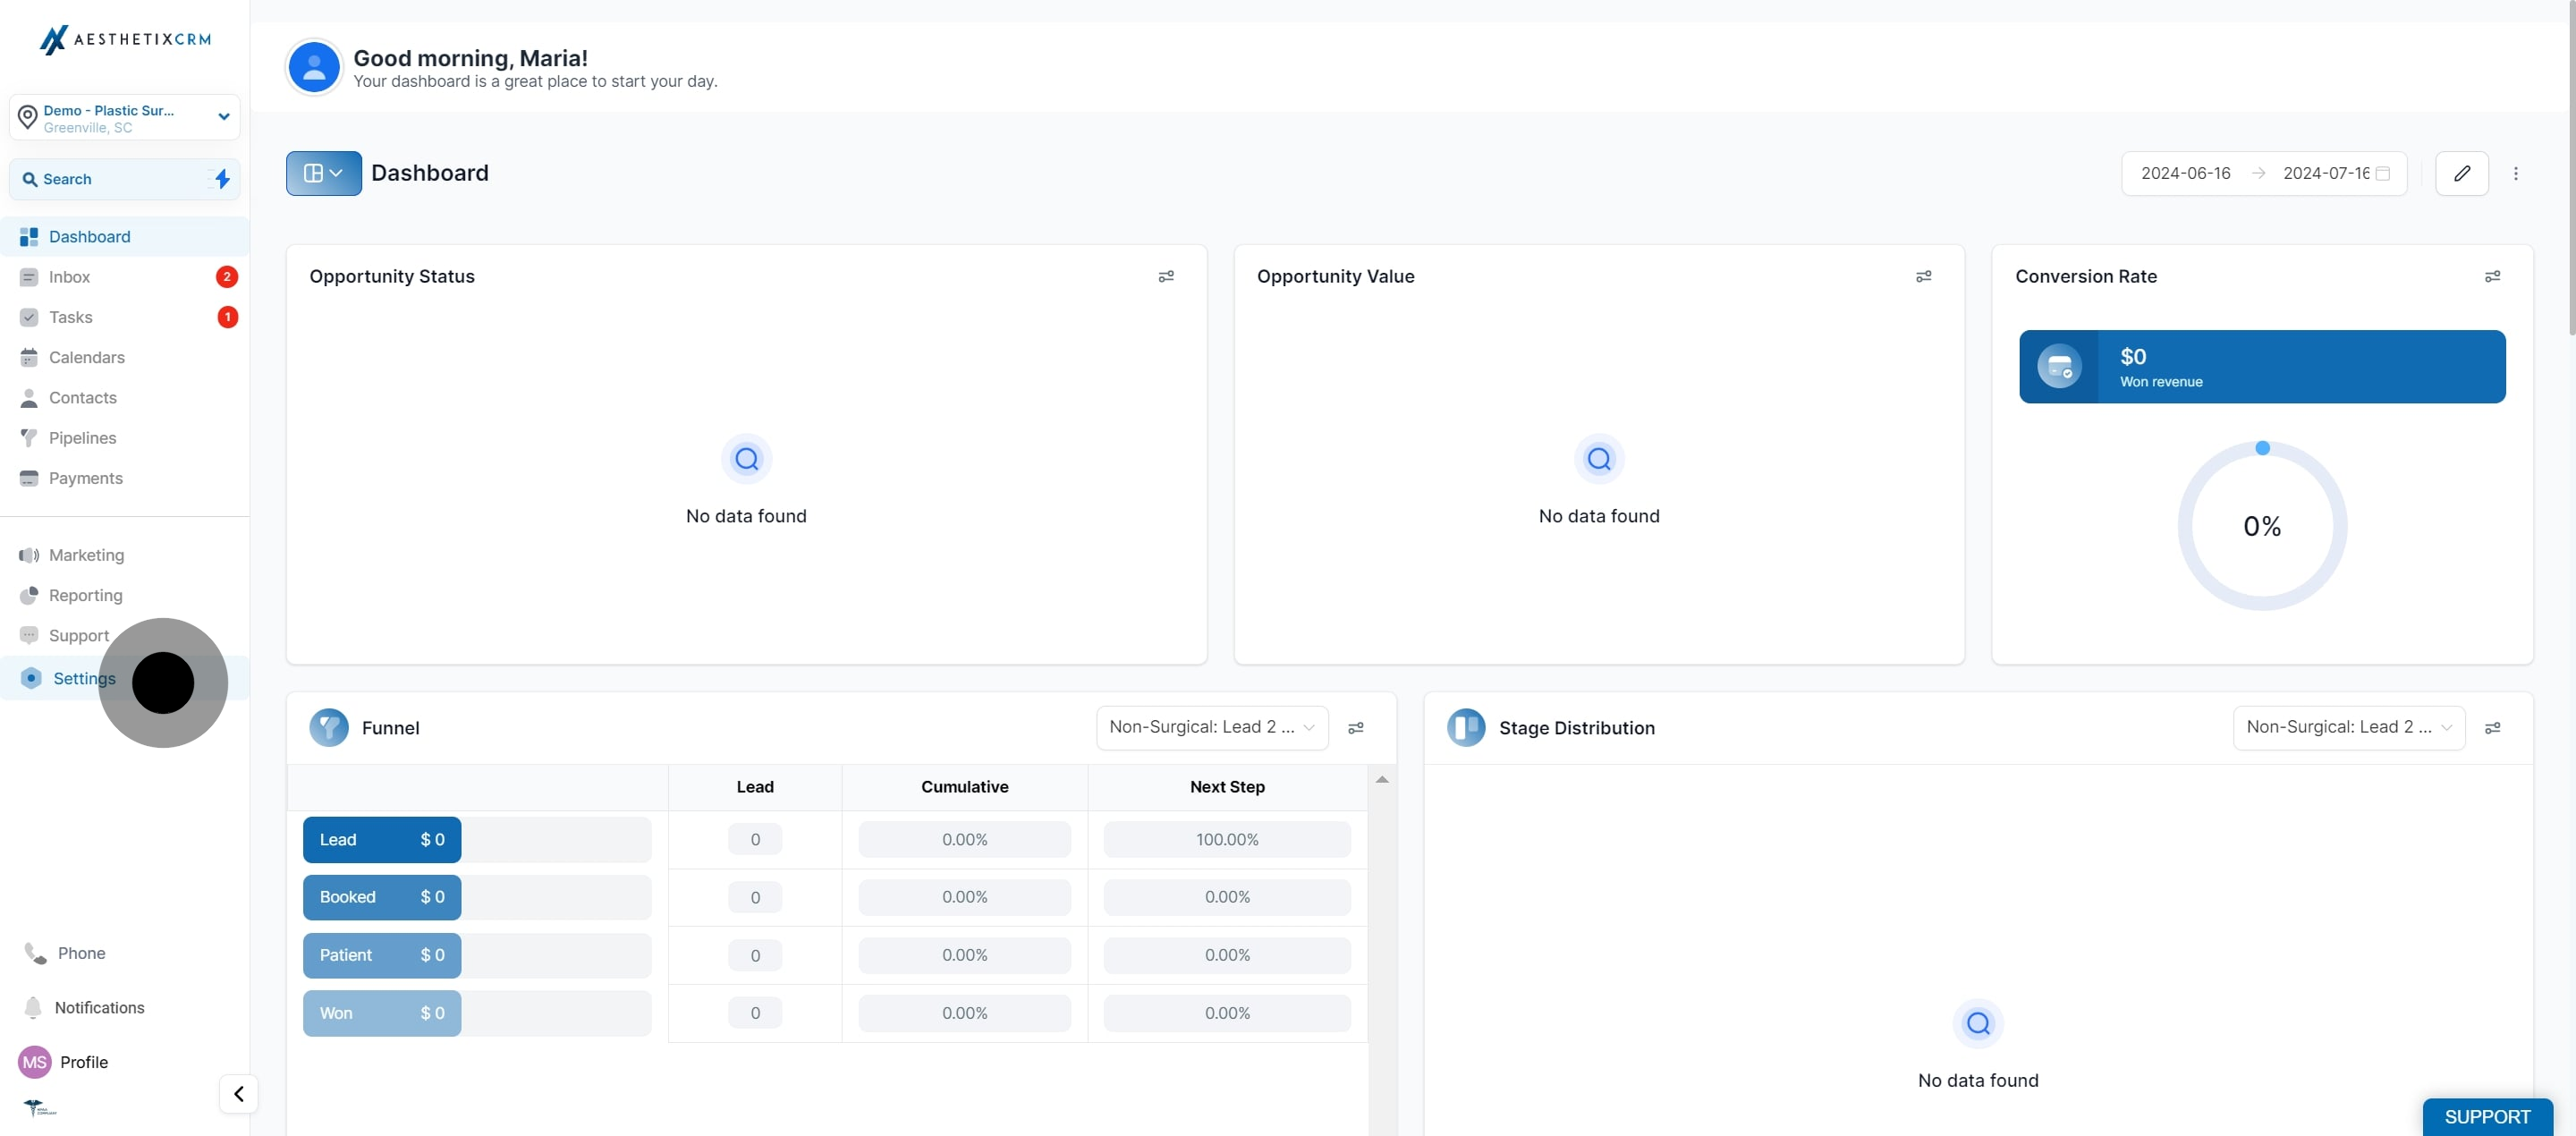Open Opportunity Status widget filter settings
The image size is (2576, 1136).
tap(1166, 276)
